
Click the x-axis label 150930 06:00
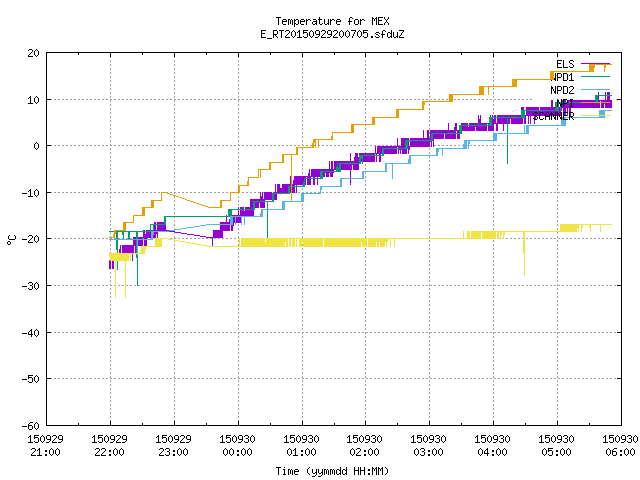click(x=620, y=446)
